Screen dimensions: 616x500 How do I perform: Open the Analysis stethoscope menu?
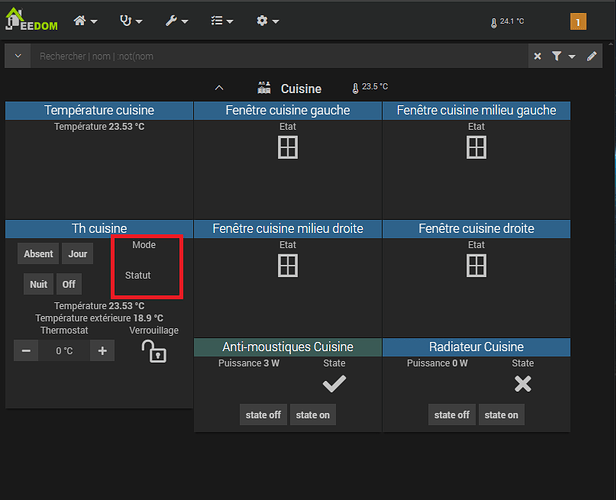(130, 20)
